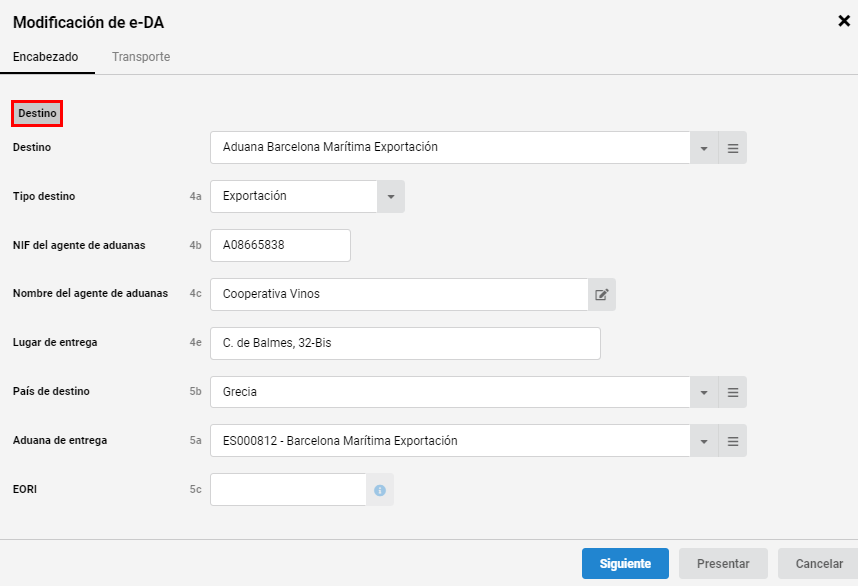The width and height of the screenshot is (858, 586).
Task: Select the Encabezado tab
Action: point(45,57)
